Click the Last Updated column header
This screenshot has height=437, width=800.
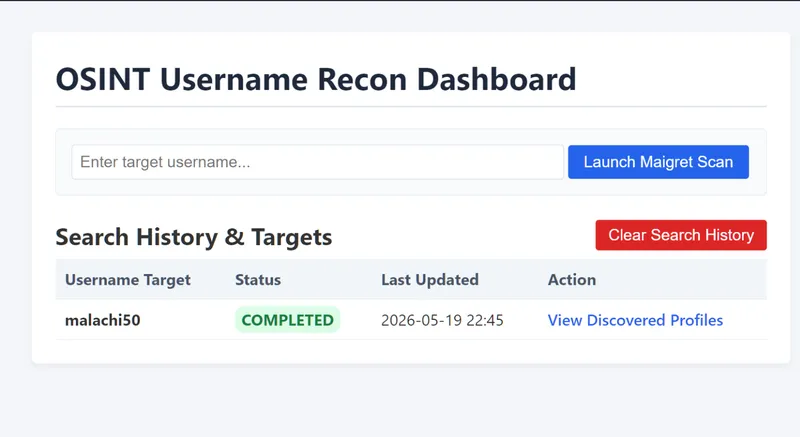click(x=430, y=280)
